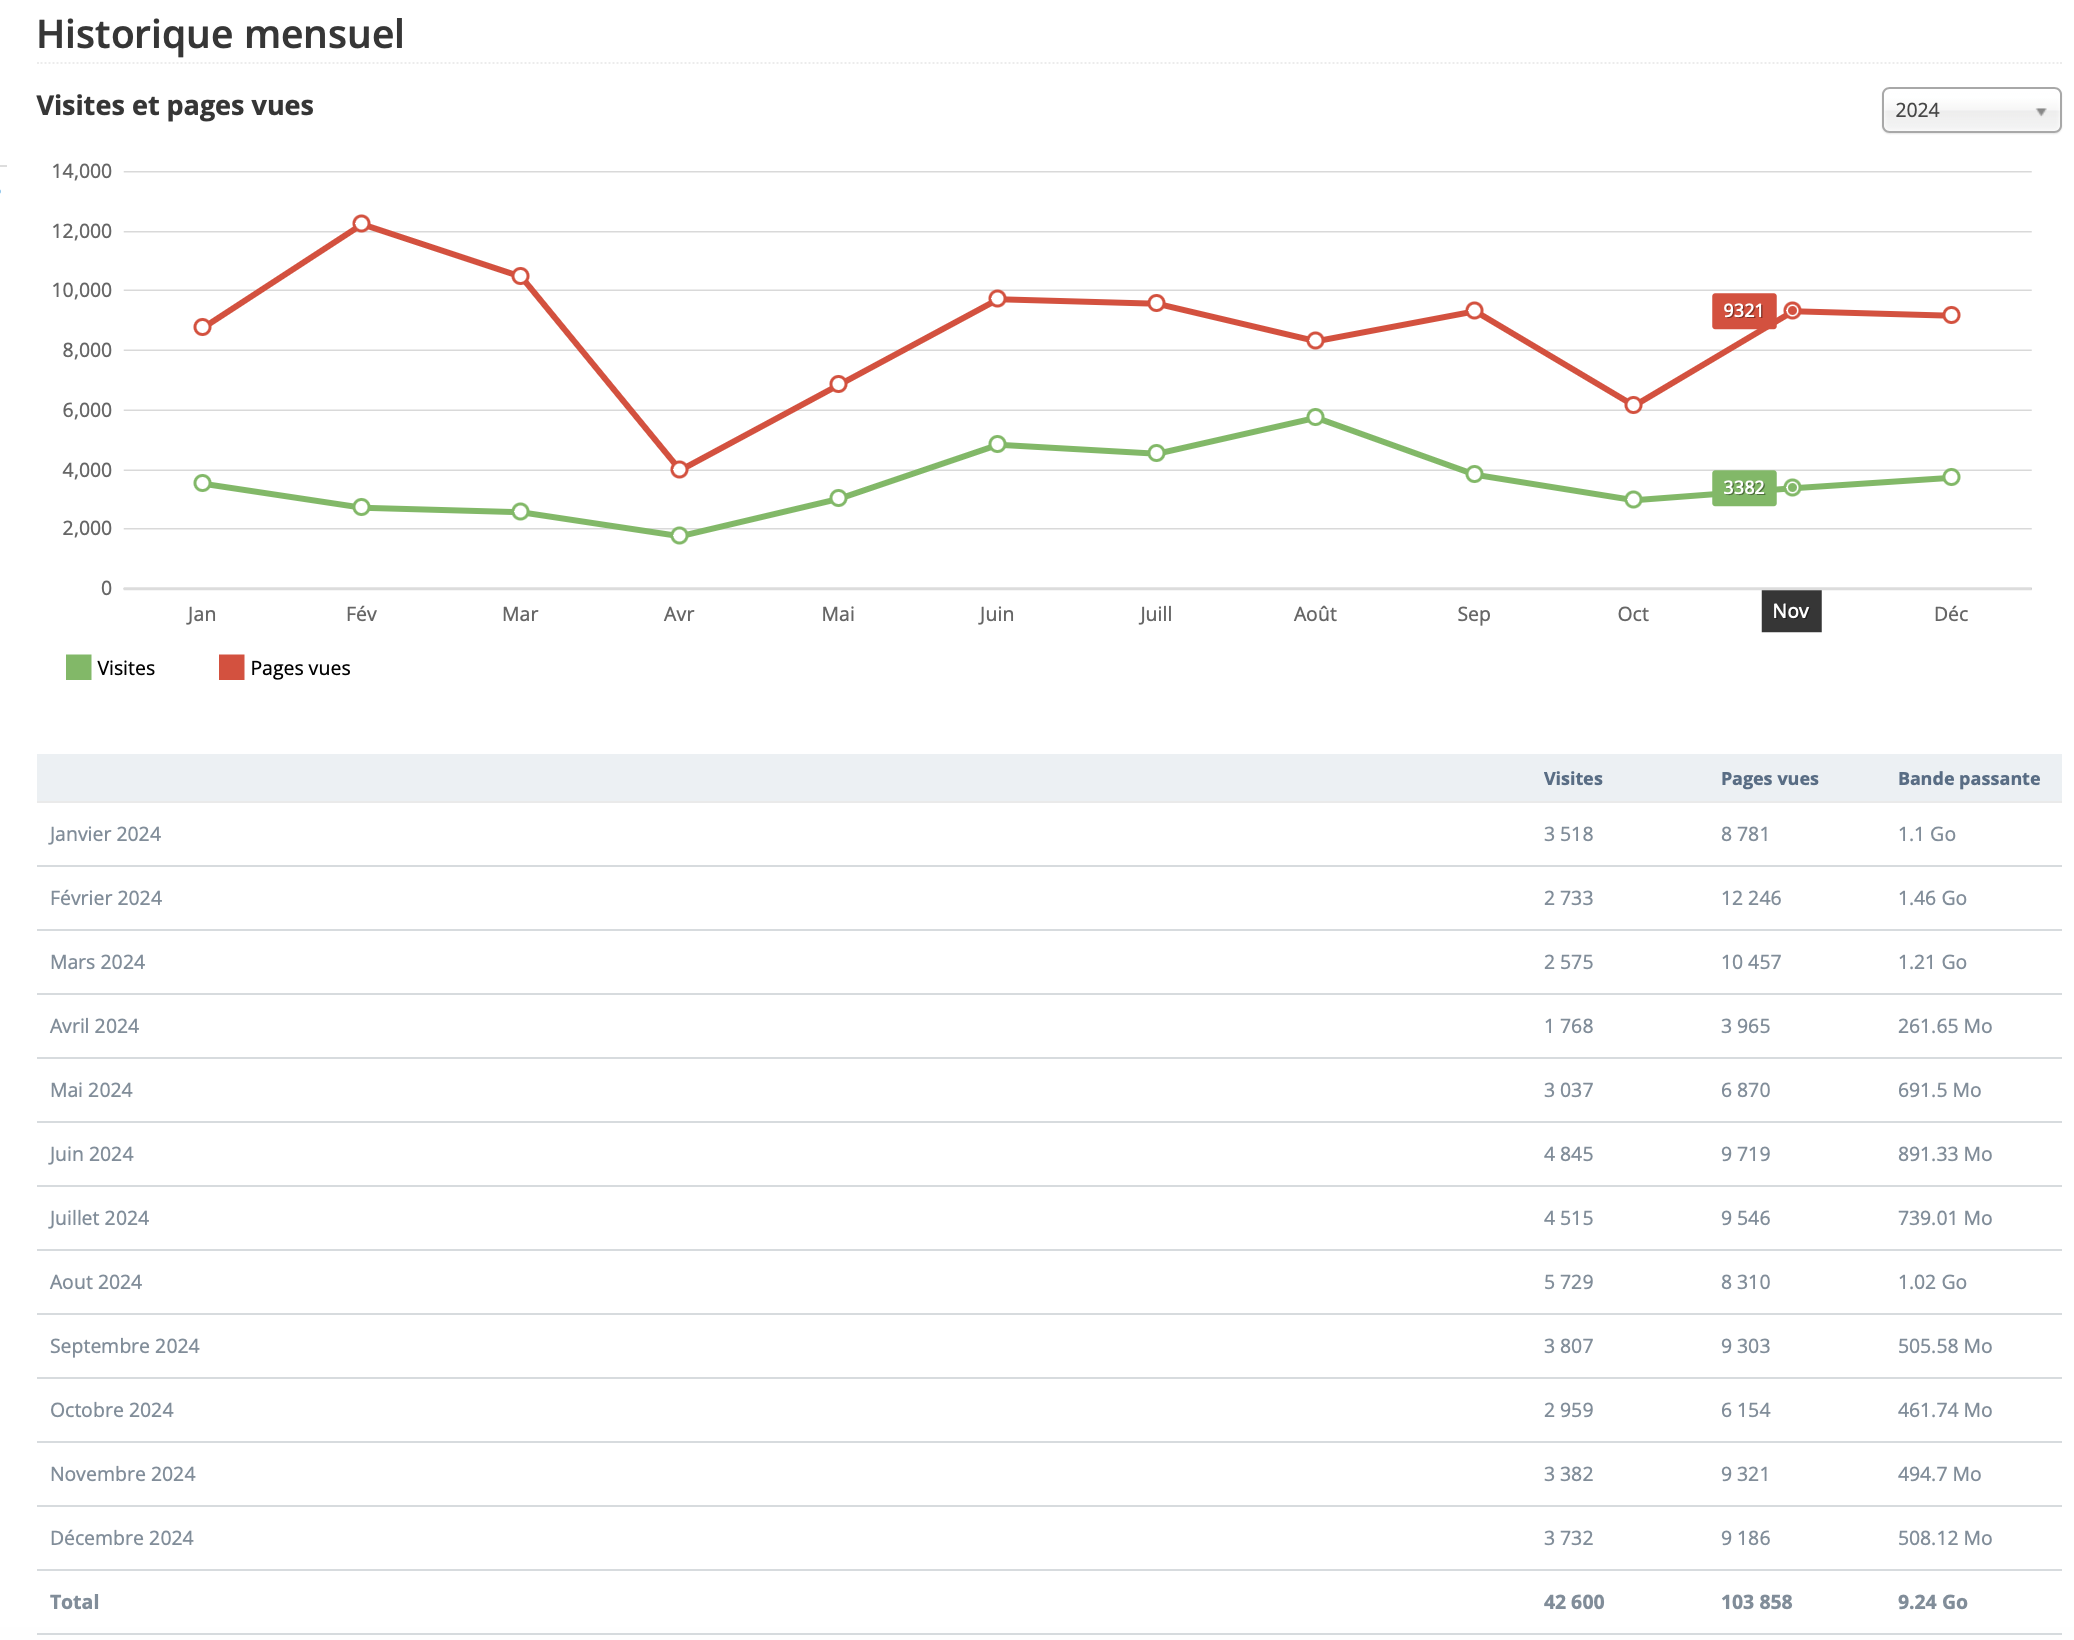The width and height of the screenshot is (2074, 1640).
Task: Click the 6 154 pages vues value
Action: (x=1745, y=1410)
